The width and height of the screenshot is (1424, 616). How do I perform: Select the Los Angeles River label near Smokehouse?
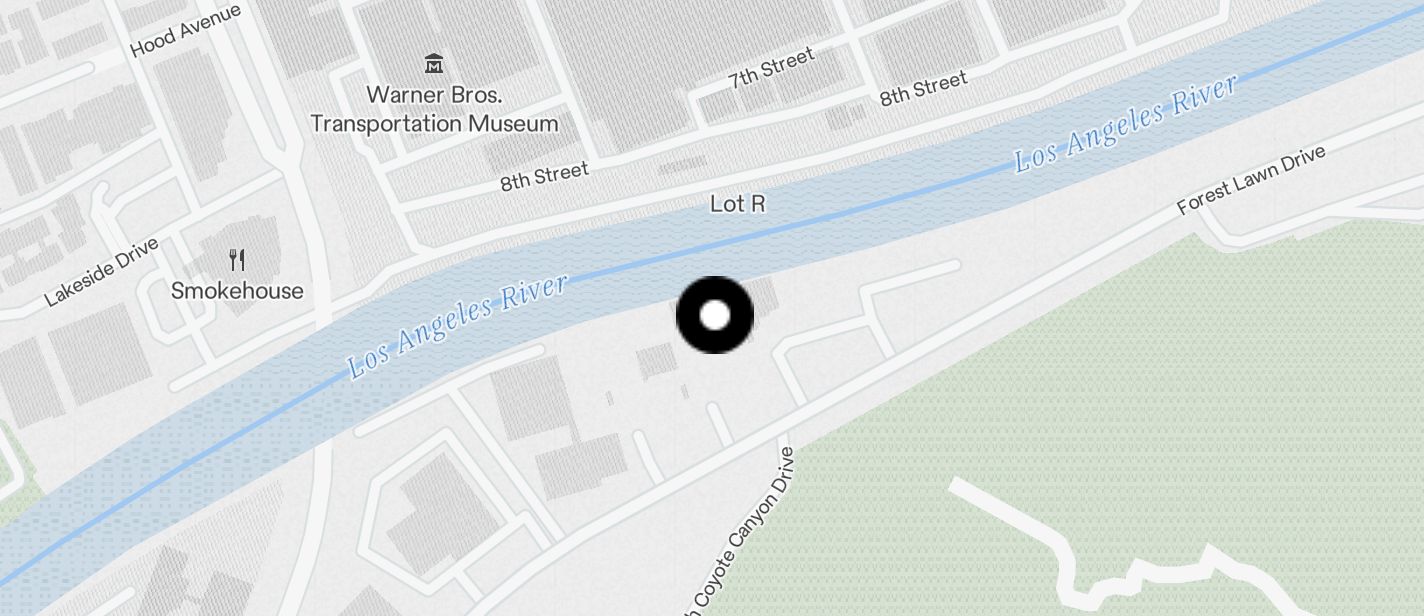pyautogui.click(x=458, y=326)
